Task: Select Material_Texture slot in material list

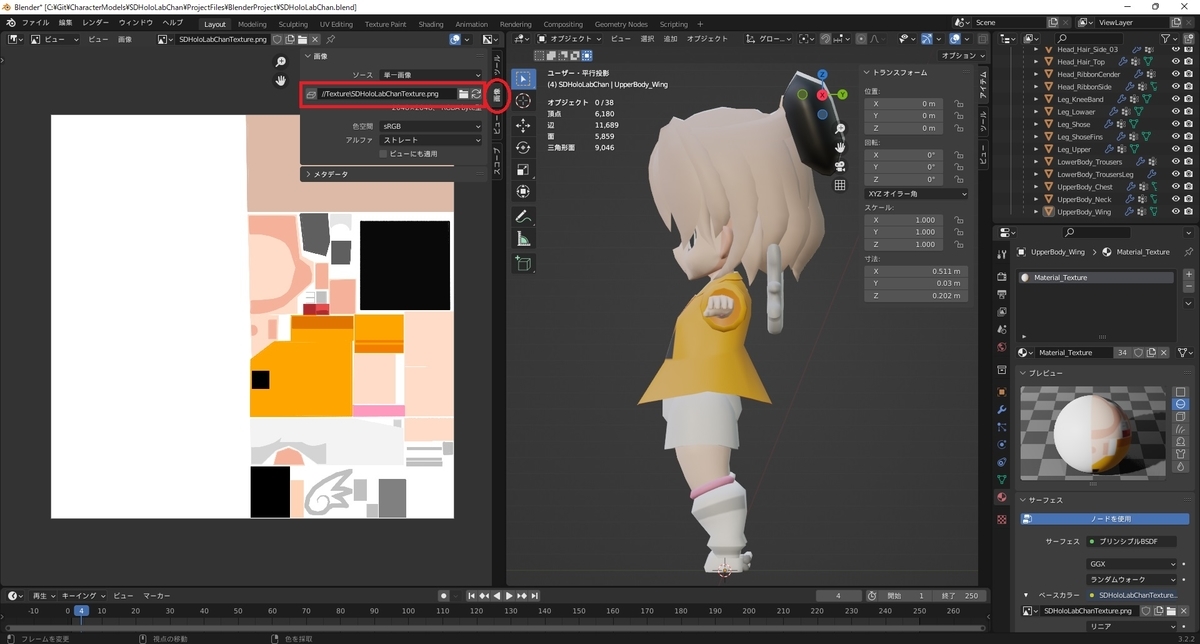Action: (1098, 277)
